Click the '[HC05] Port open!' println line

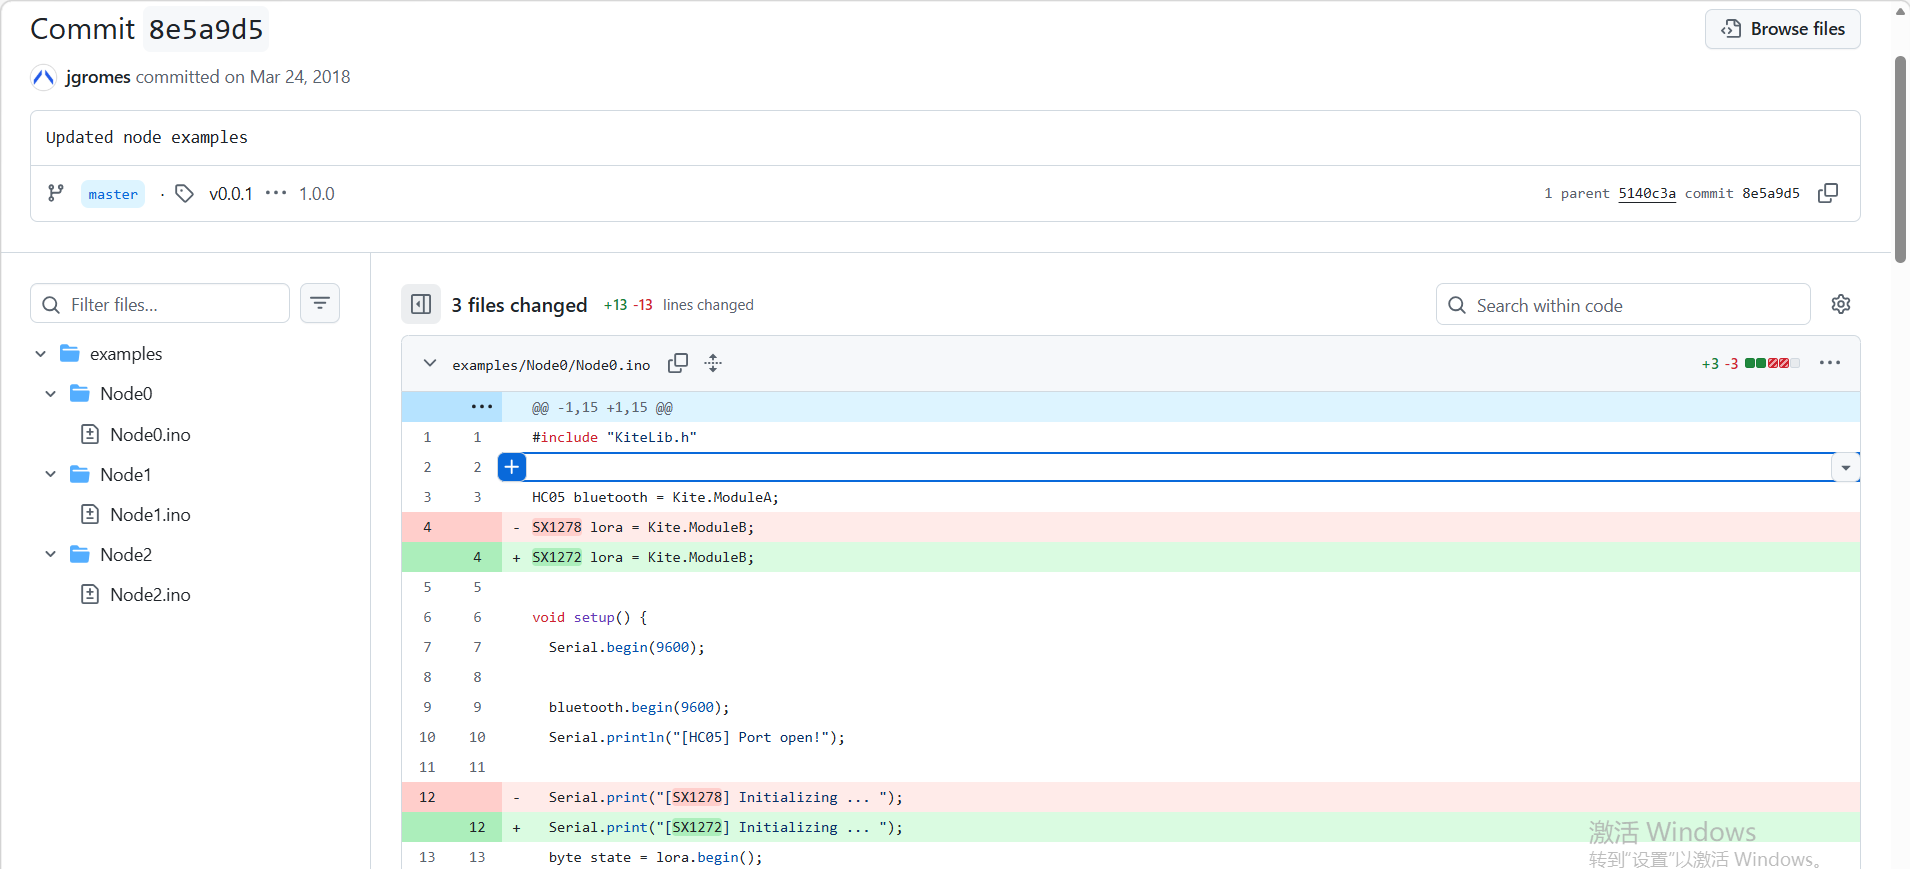click(697, 737)
